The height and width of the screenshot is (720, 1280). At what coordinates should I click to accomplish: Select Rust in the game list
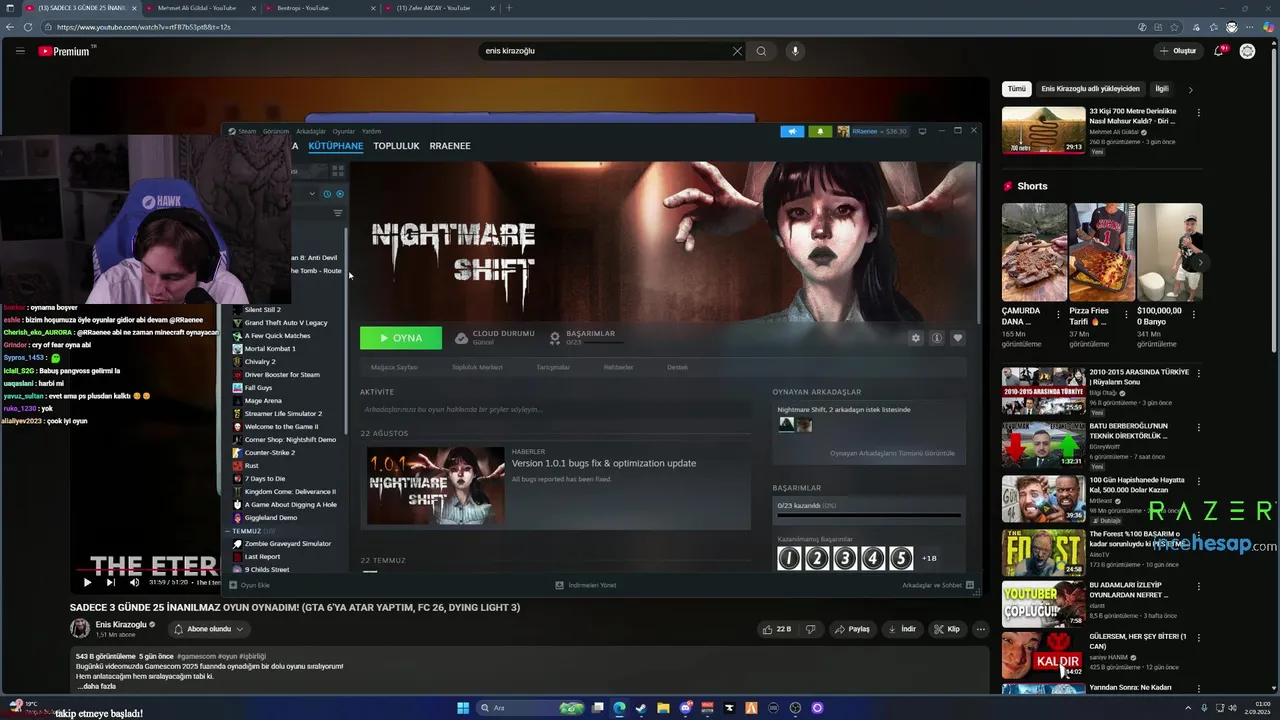pos(252,466)
